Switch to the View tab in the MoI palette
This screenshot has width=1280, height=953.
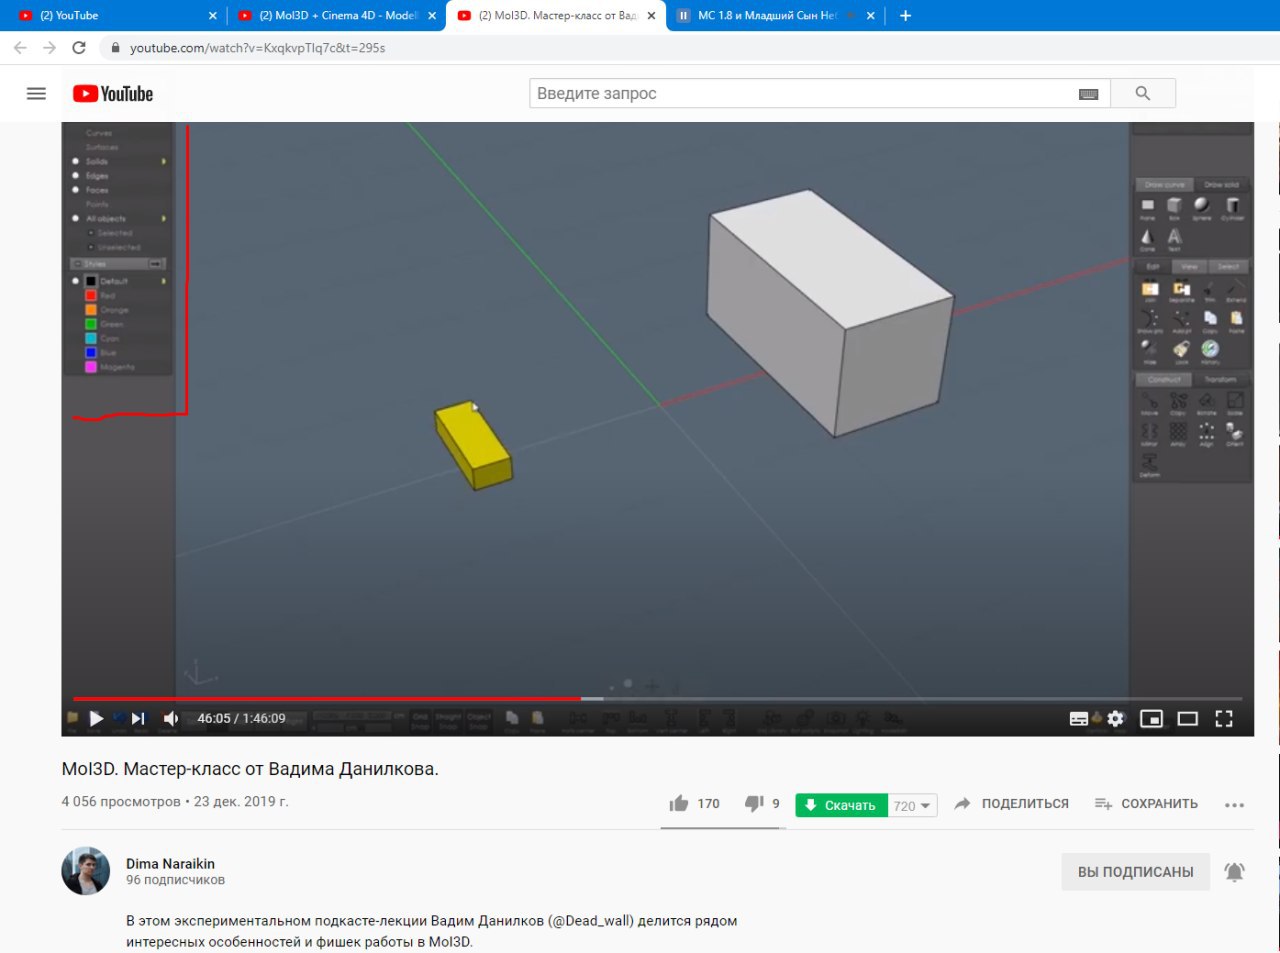(1189, 267)
